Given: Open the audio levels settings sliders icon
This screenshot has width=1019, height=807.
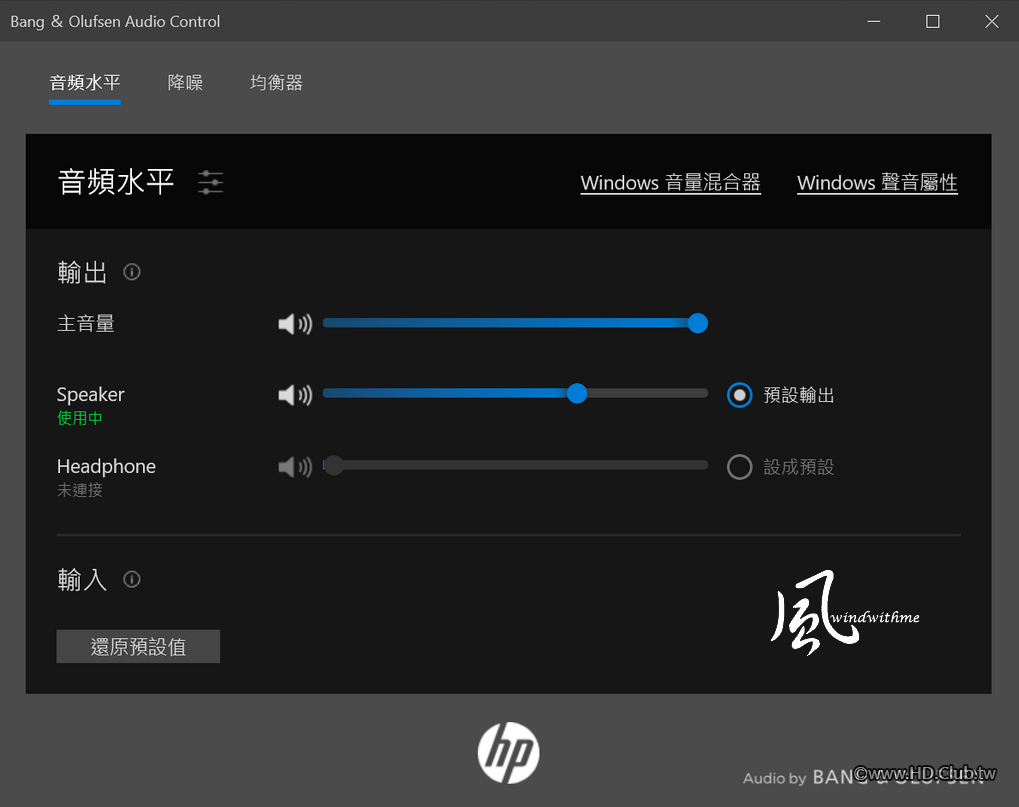Looking at the screenshot, I should click(211, 183).
